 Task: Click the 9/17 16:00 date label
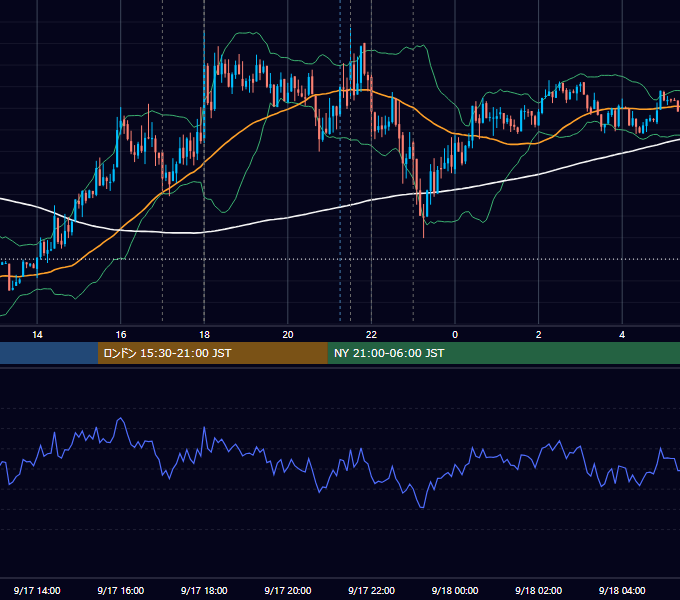point(121,590)
